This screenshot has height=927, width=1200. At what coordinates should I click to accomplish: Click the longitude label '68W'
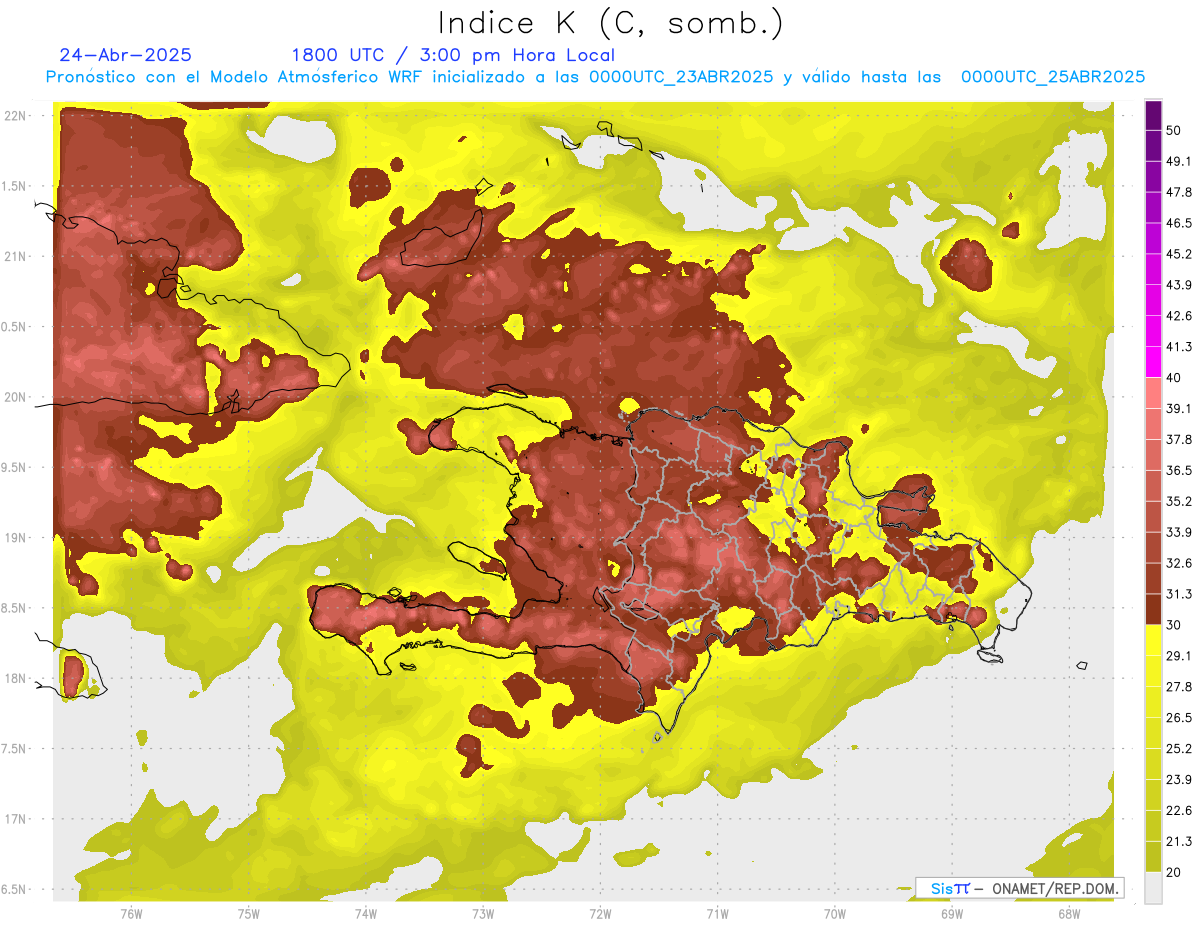(1069, 913)
